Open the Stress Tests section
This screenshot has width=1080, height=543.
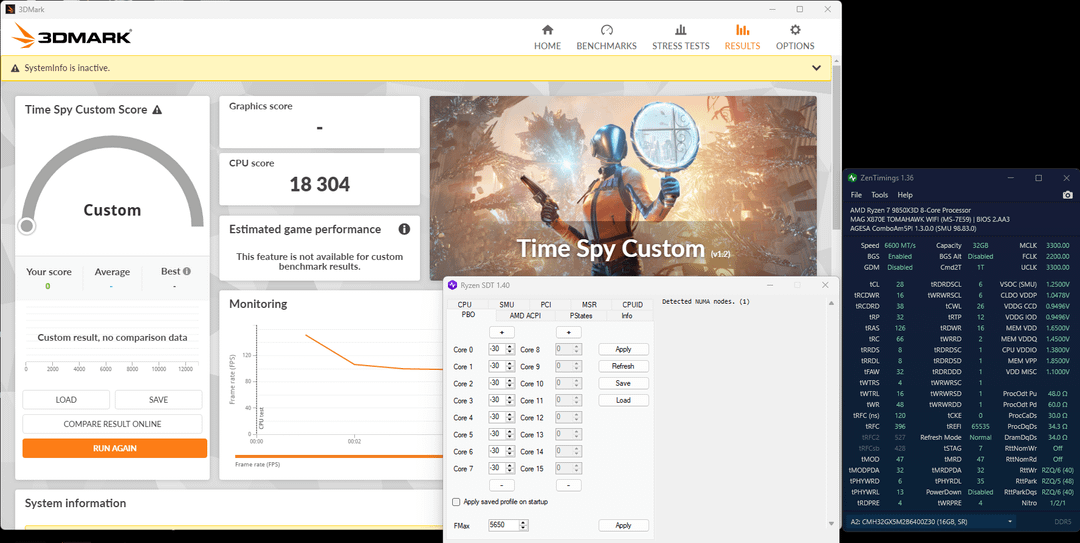pos(680,37)
